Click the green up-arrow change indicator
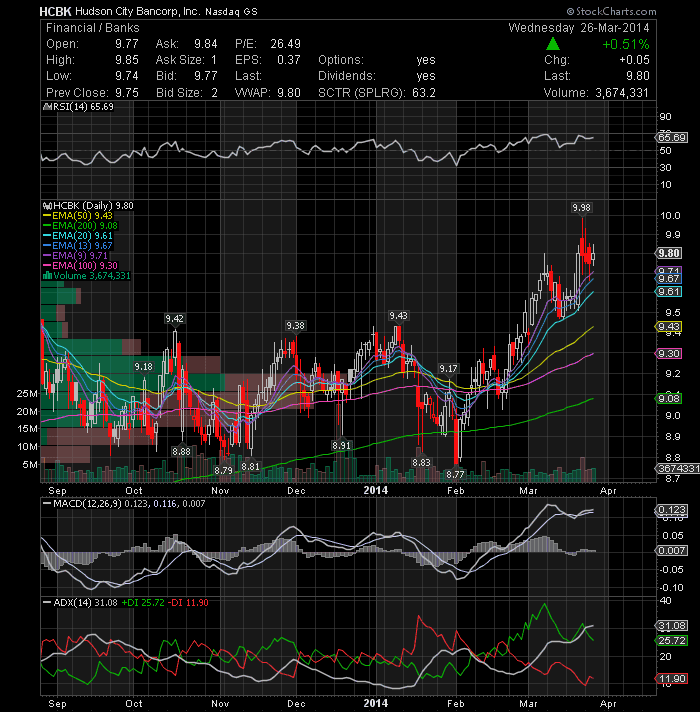 552,44
